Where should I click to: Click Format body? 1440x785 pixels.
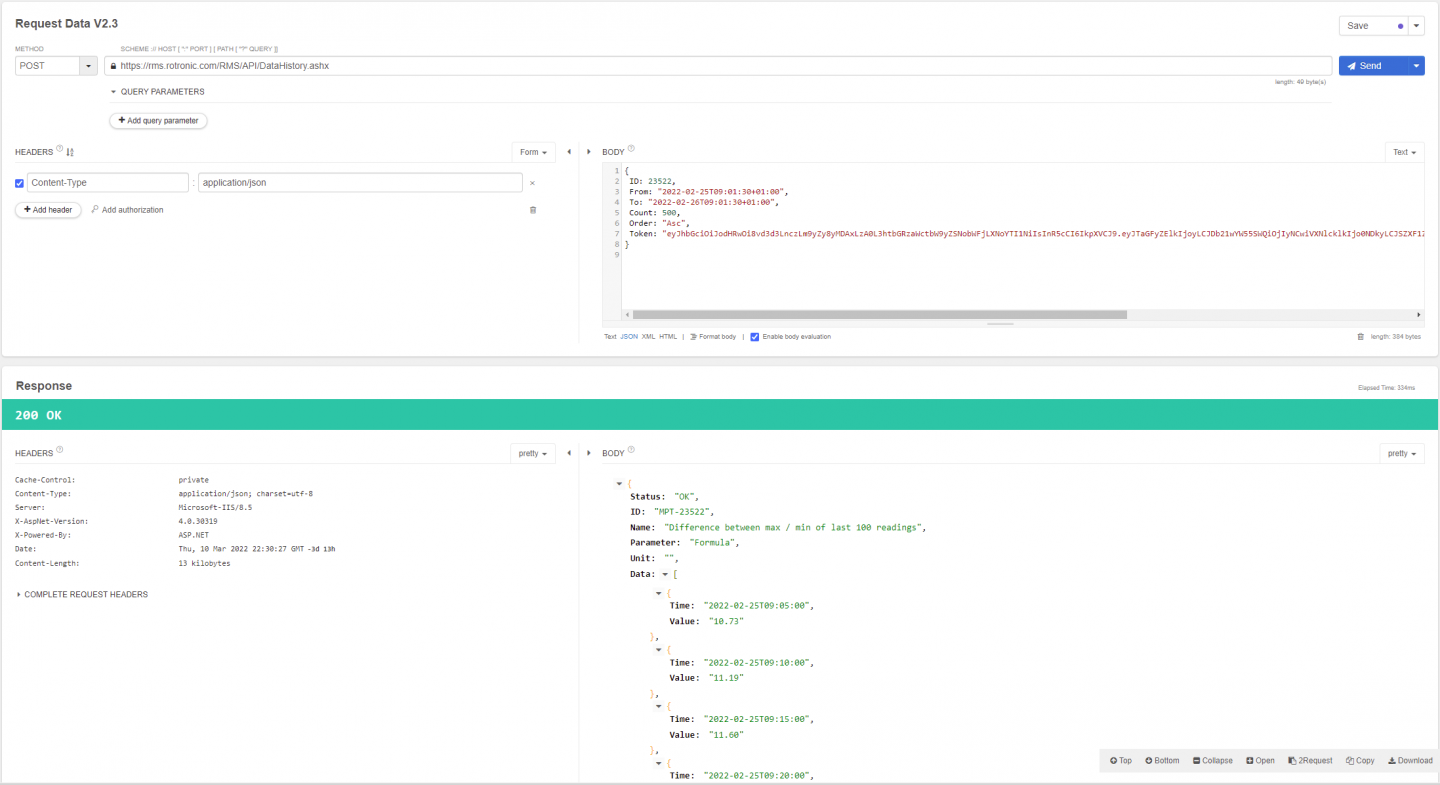[713, 337]
